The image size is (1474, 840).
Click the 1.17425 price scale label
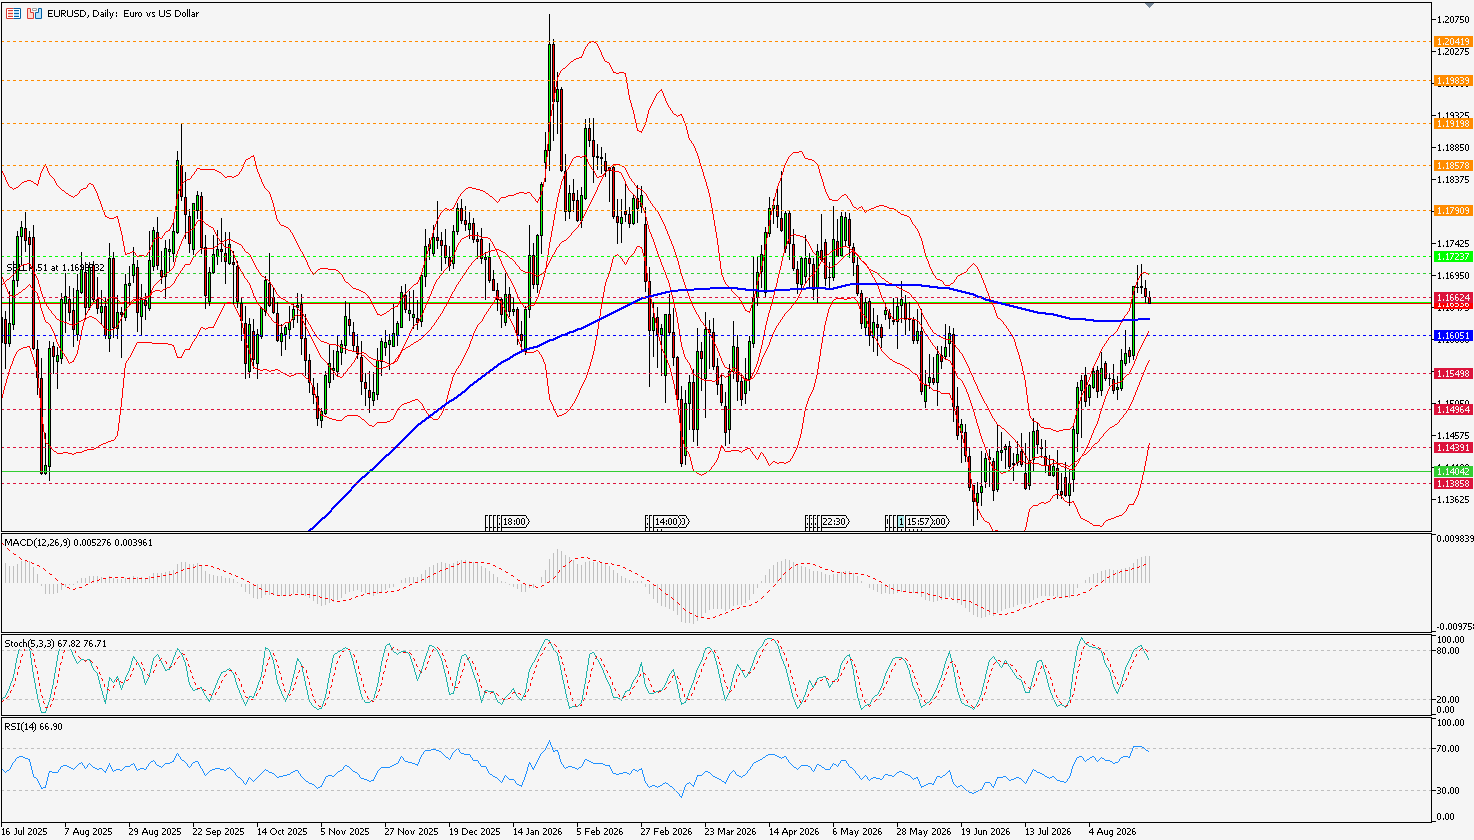[1451, 244]
